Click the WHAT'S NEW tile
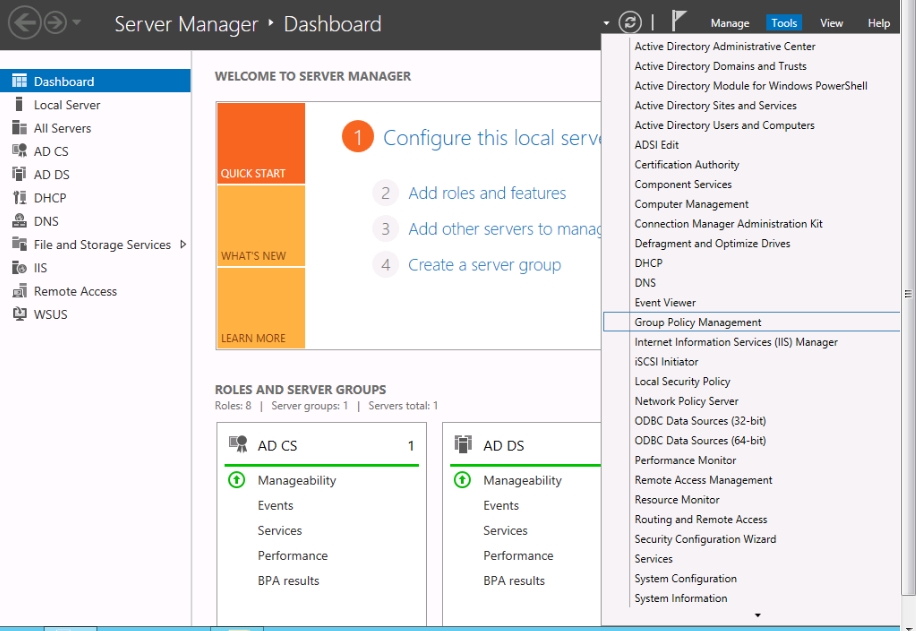The width and height of the screenshot is (916, 631). point(261,226)
